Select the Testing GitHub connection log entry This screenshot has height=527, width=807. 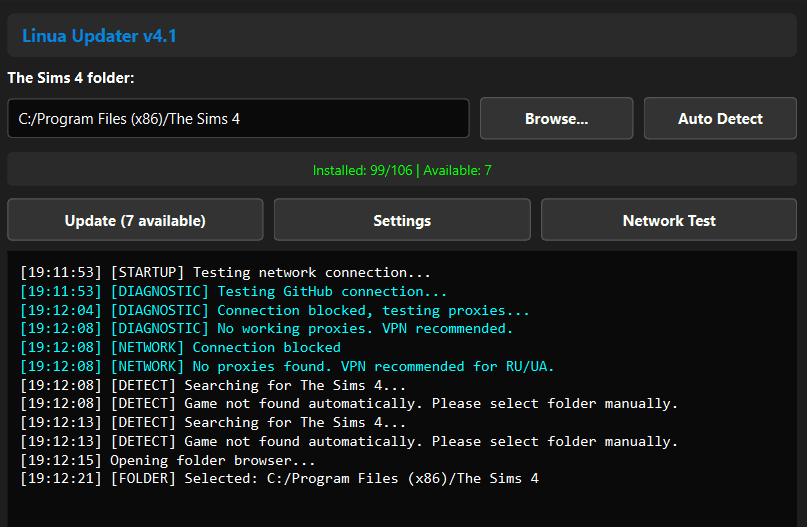(234, 291)
